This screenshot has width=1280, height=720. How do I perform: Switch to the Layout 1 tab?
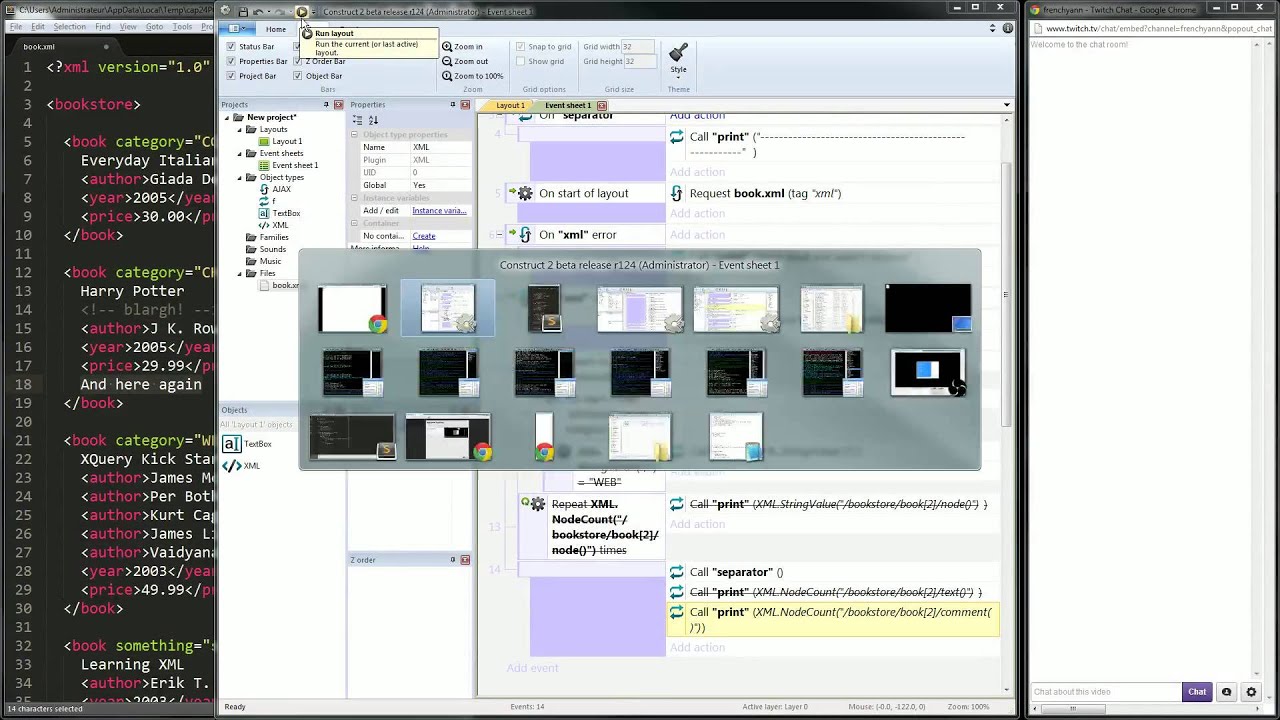[510, 105]
